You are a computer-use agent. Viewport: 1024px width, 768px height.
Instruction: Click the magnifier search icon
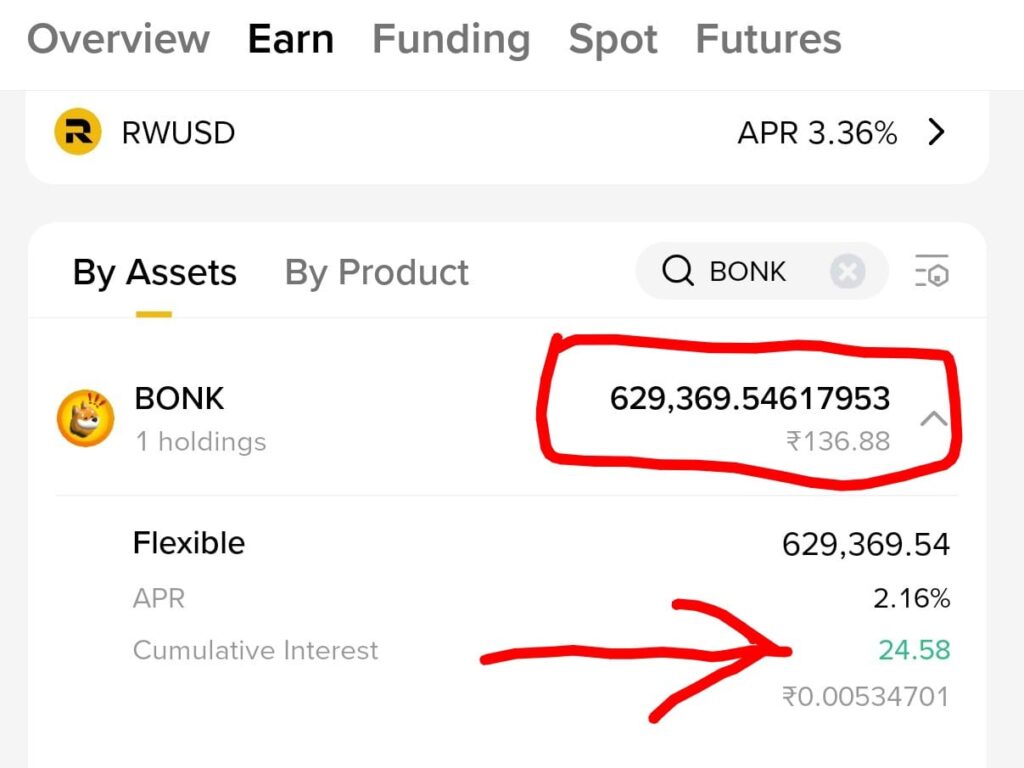[677, 270]
